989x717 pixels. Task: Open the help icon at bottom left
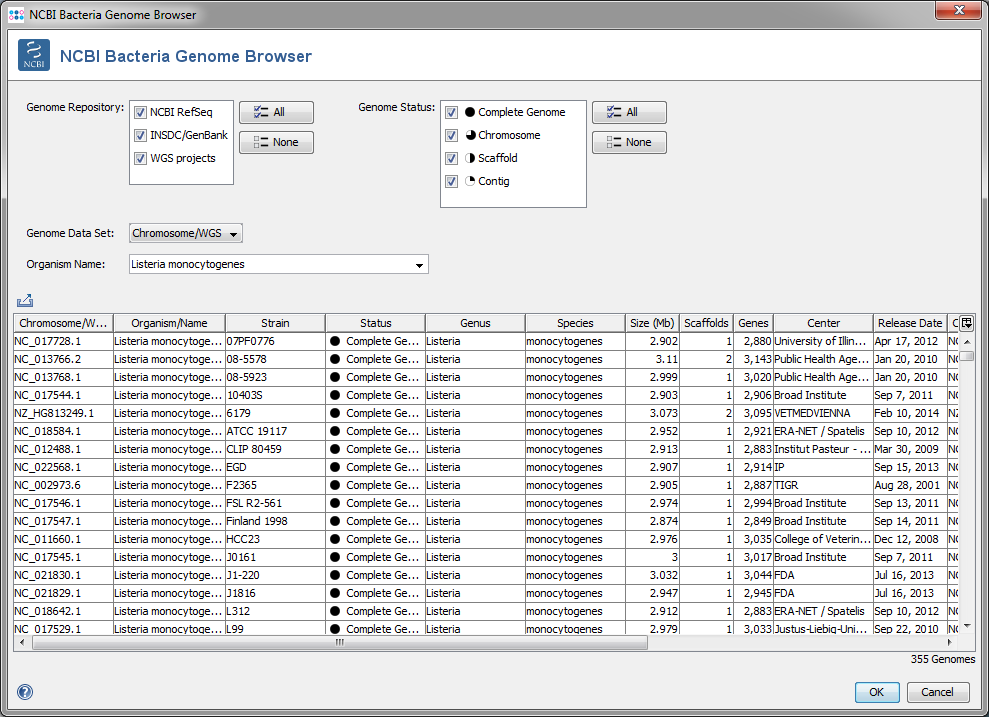pyautogui.click(x=25, y=692)
